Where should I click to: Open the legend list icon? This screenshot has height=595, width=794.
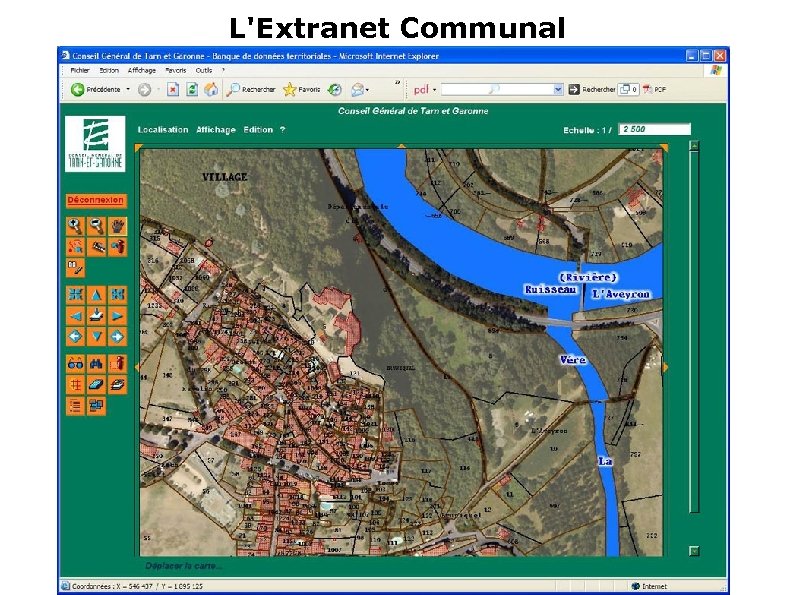(75, 406)
